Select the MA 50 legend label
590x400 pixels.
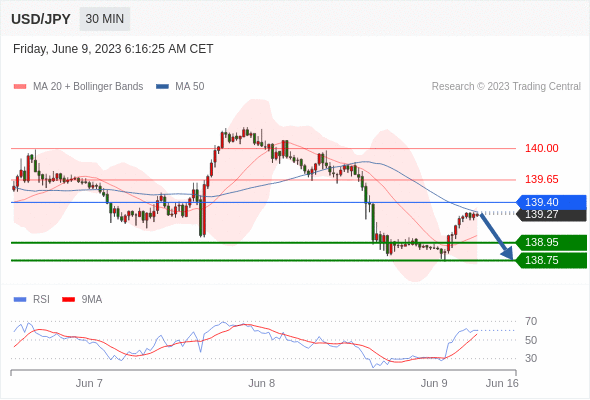[190, 87]
